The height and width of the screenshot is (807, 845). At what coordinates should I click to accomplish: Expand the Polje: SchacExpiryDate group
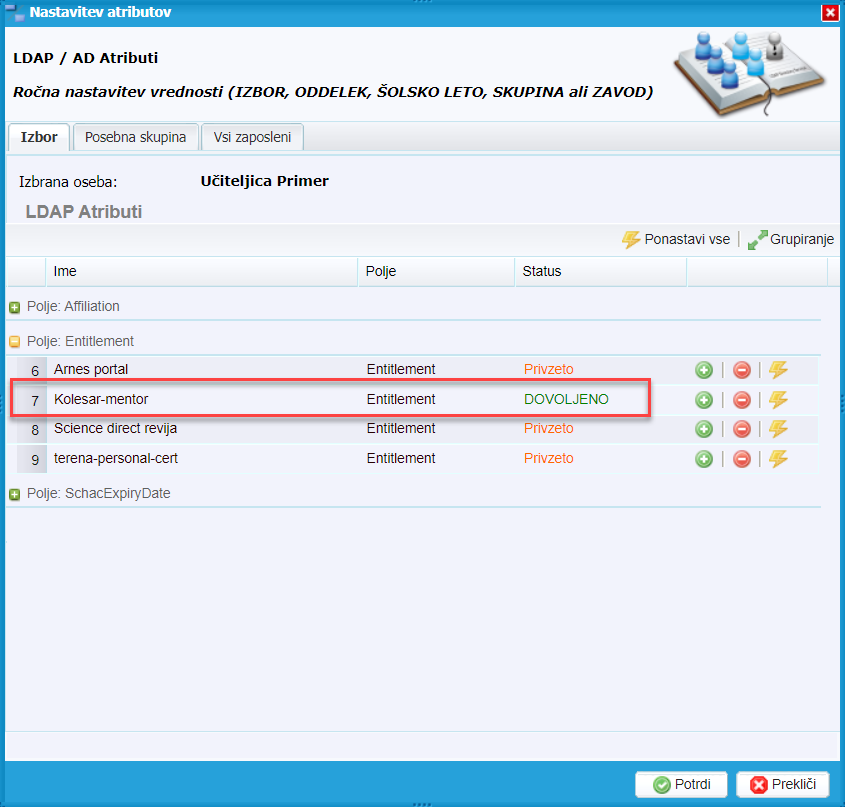pos(15,494)
